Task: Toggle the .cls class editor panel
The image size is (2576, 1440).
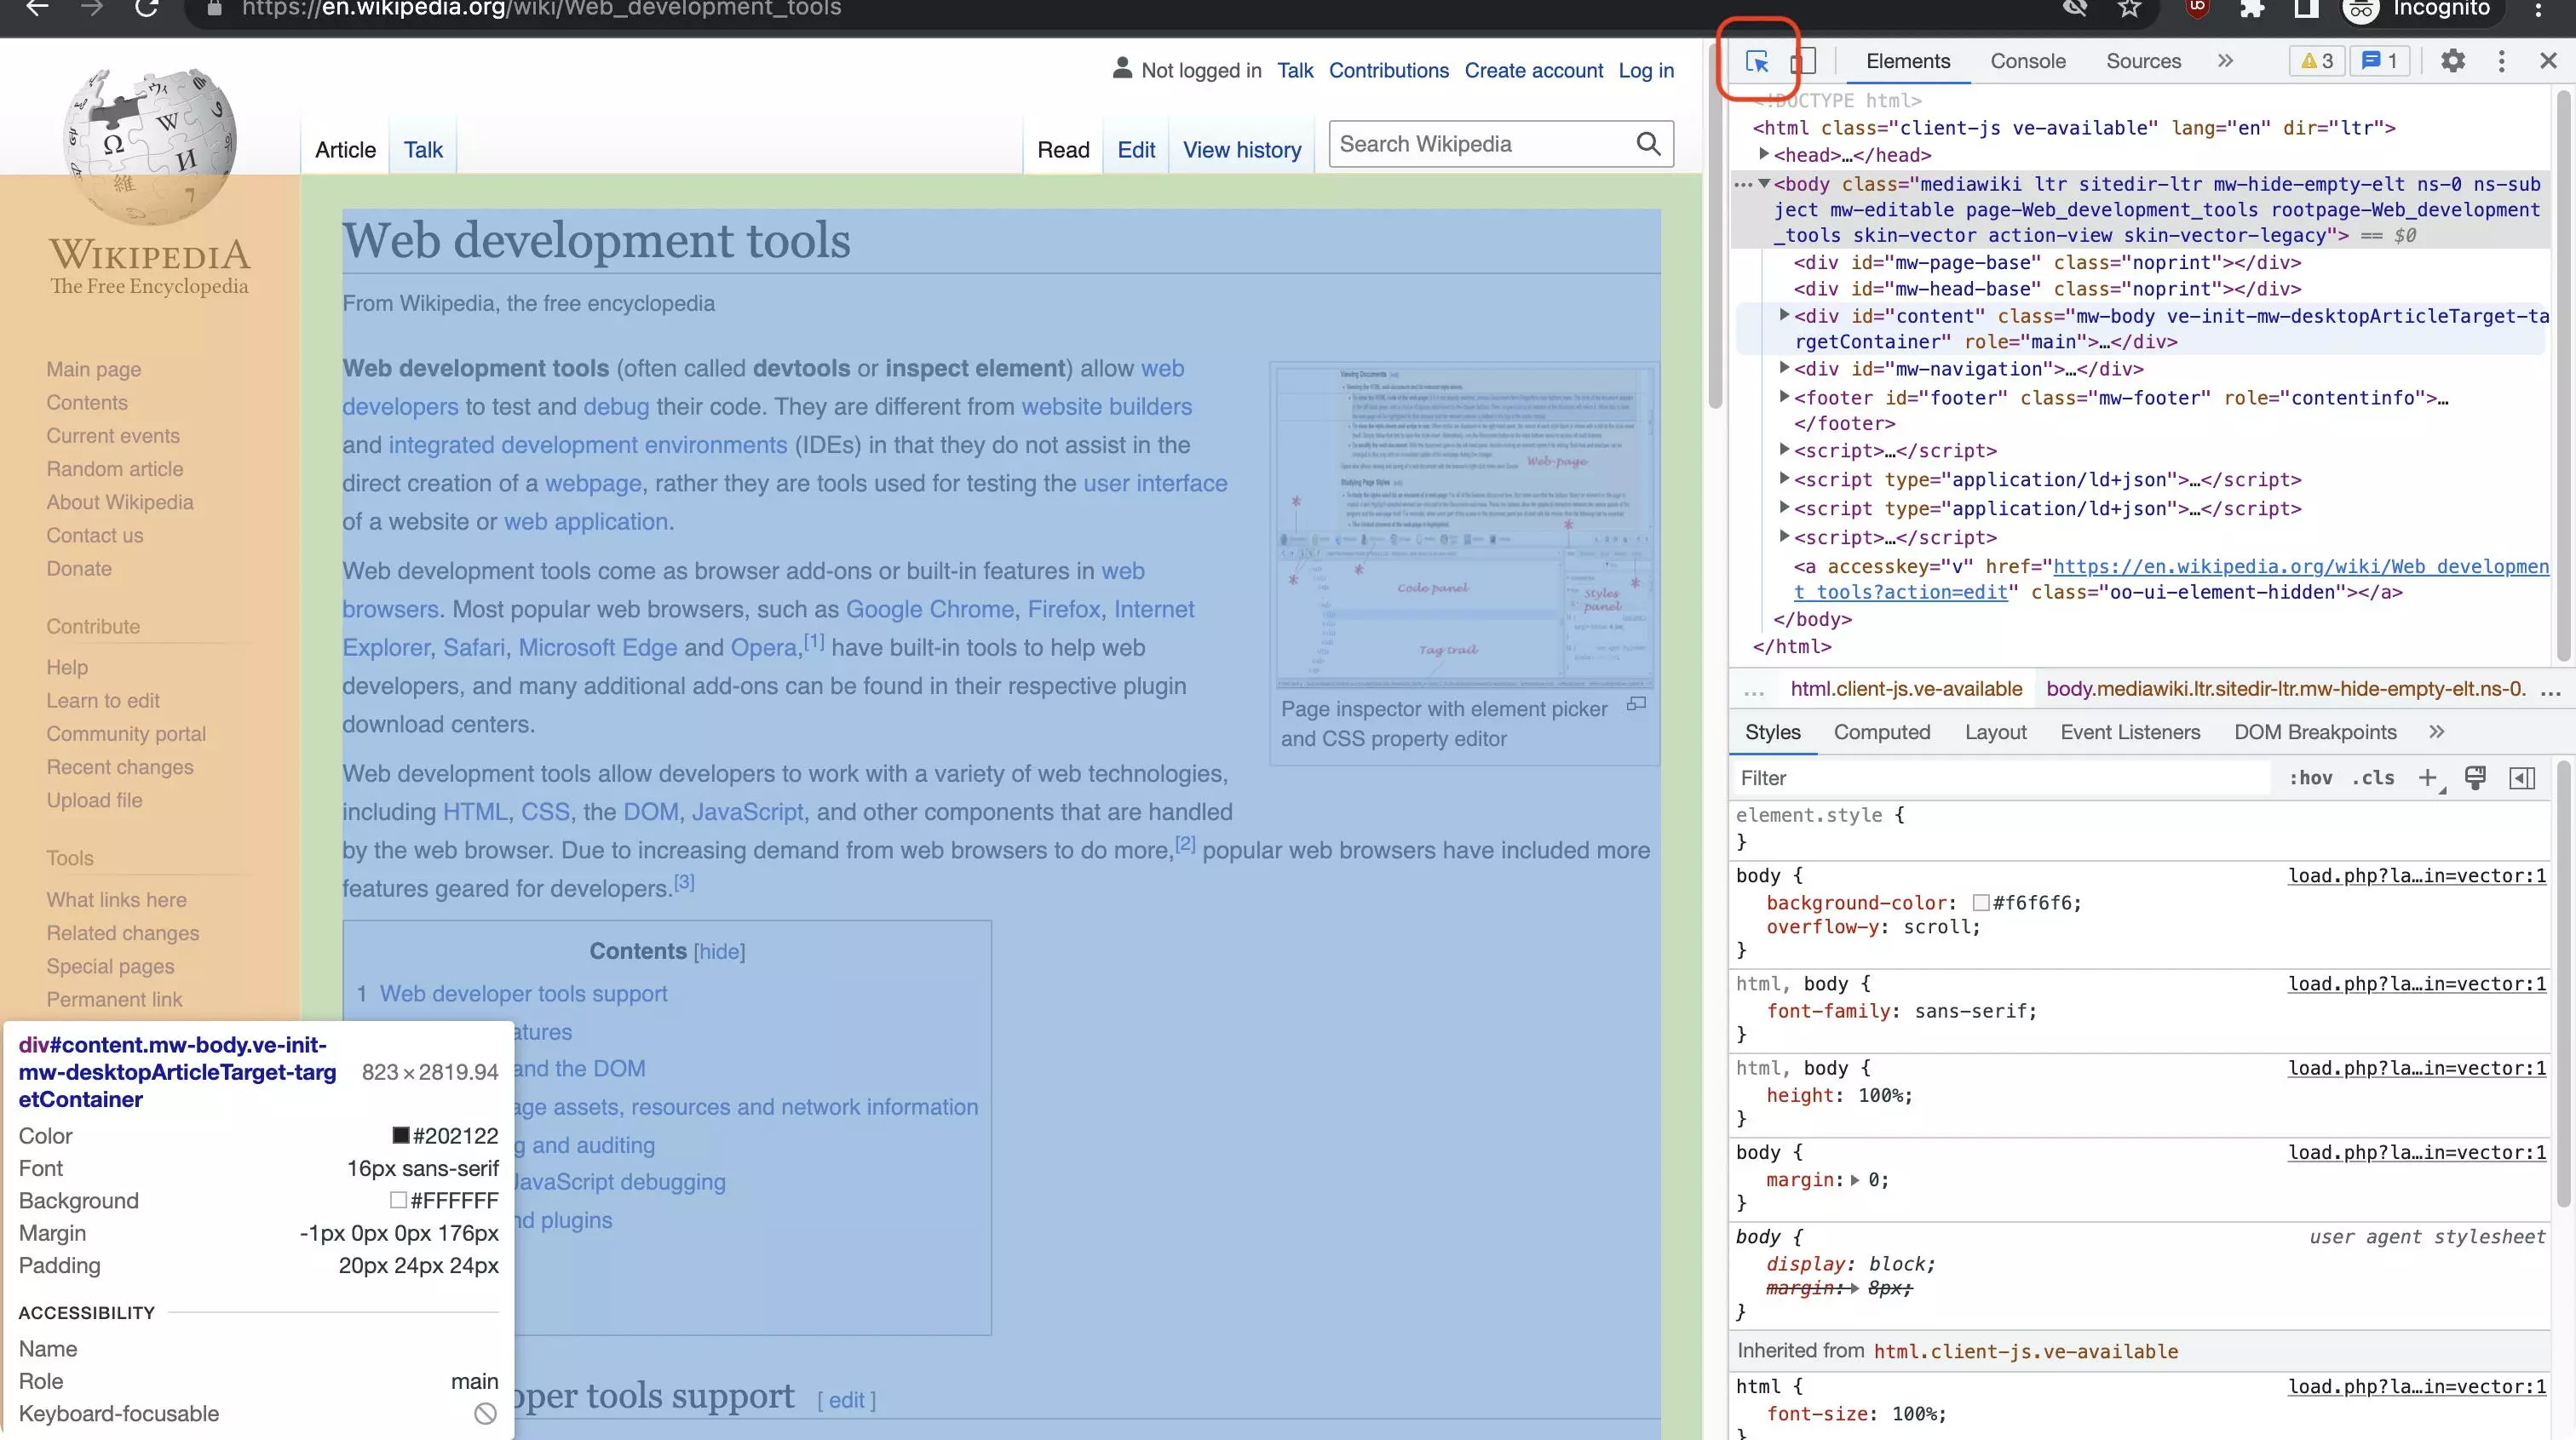Action: [2372, 778]
